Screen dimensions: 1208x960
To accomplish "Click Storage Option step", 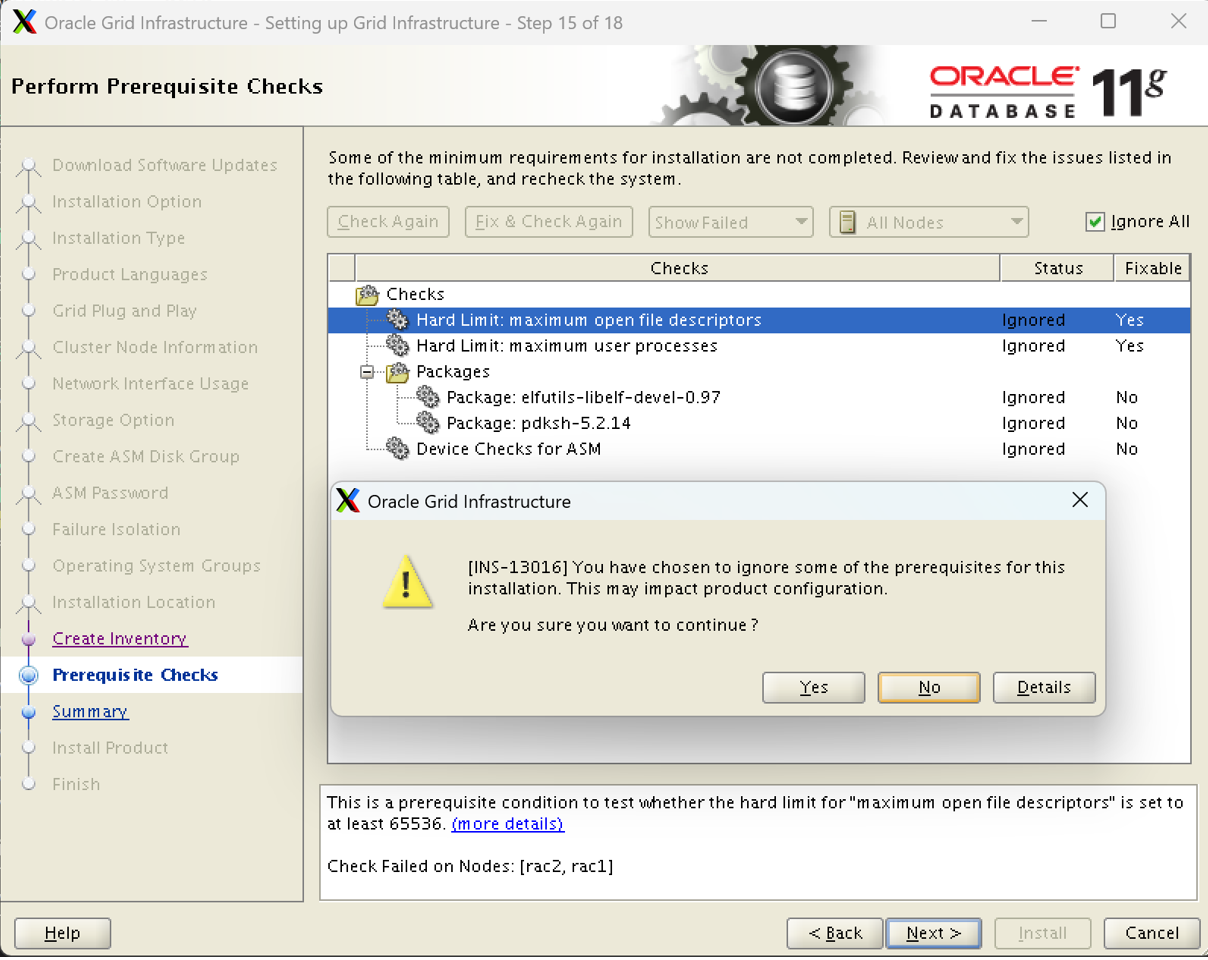I will [x=113, y=421].
